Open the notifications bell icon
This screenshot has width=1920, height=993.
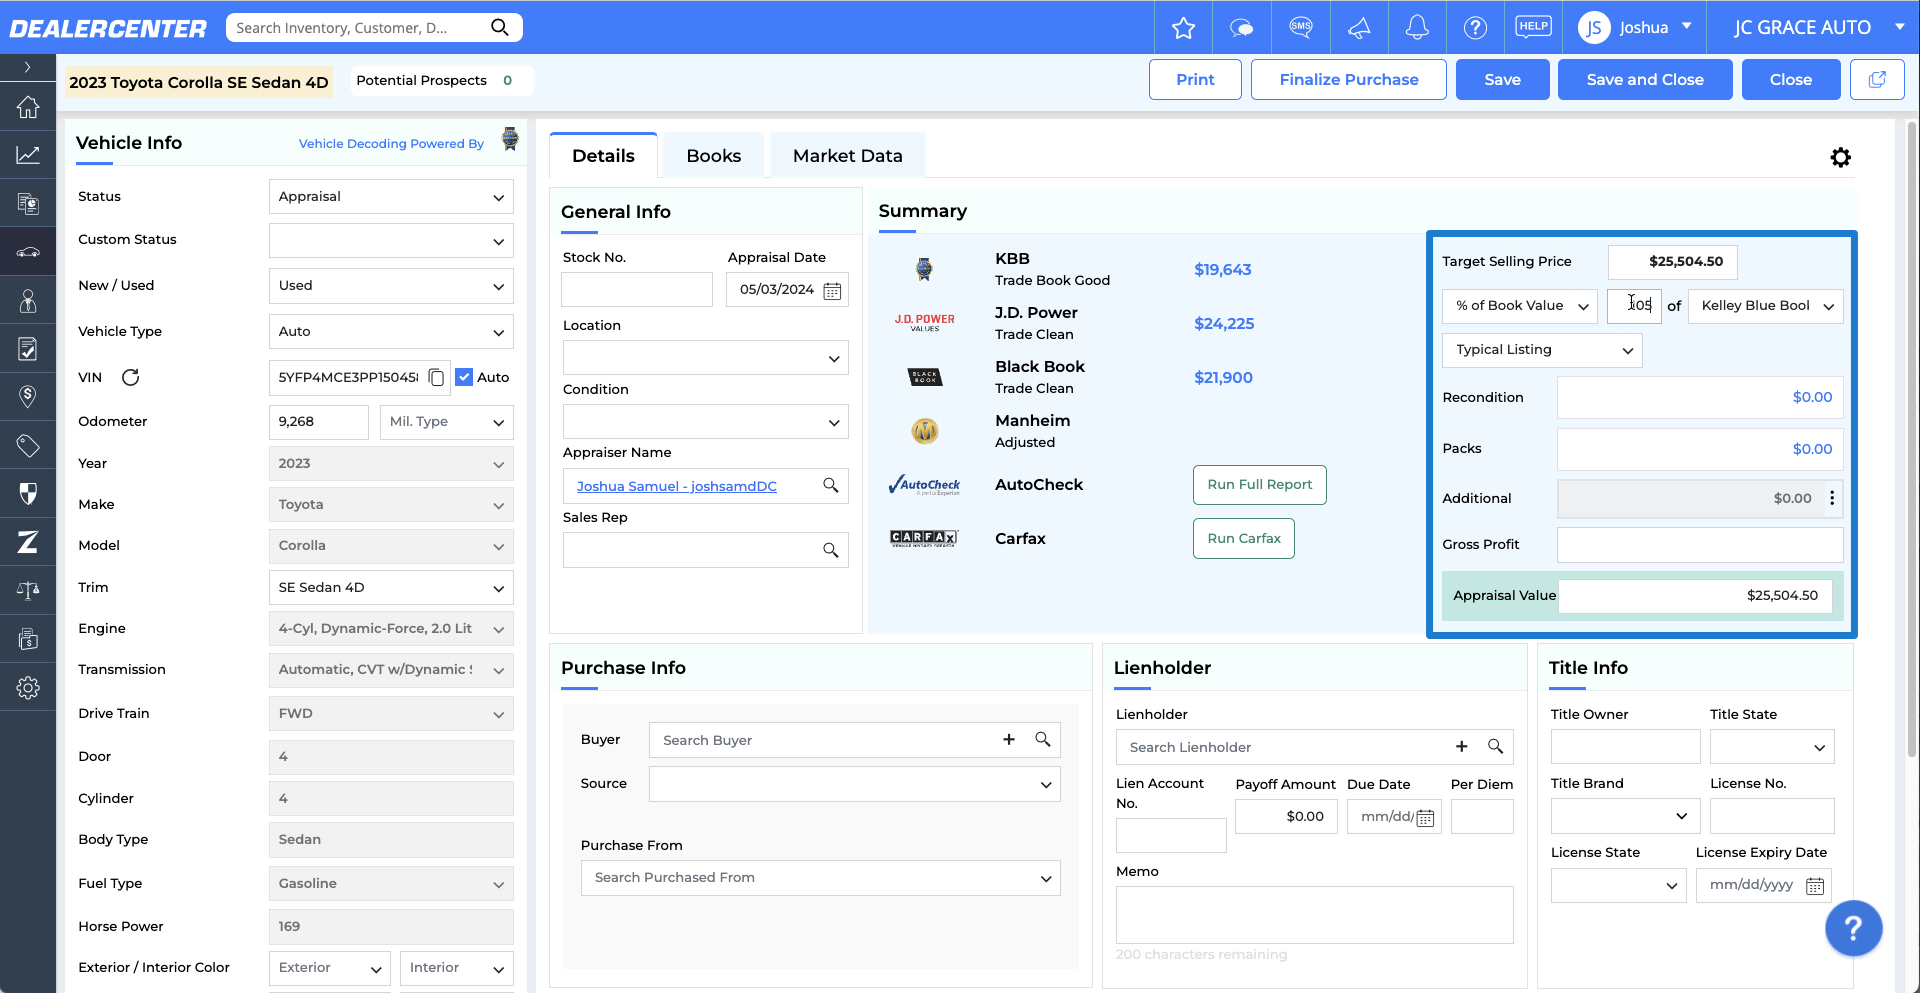click(x=1417, y=28)
